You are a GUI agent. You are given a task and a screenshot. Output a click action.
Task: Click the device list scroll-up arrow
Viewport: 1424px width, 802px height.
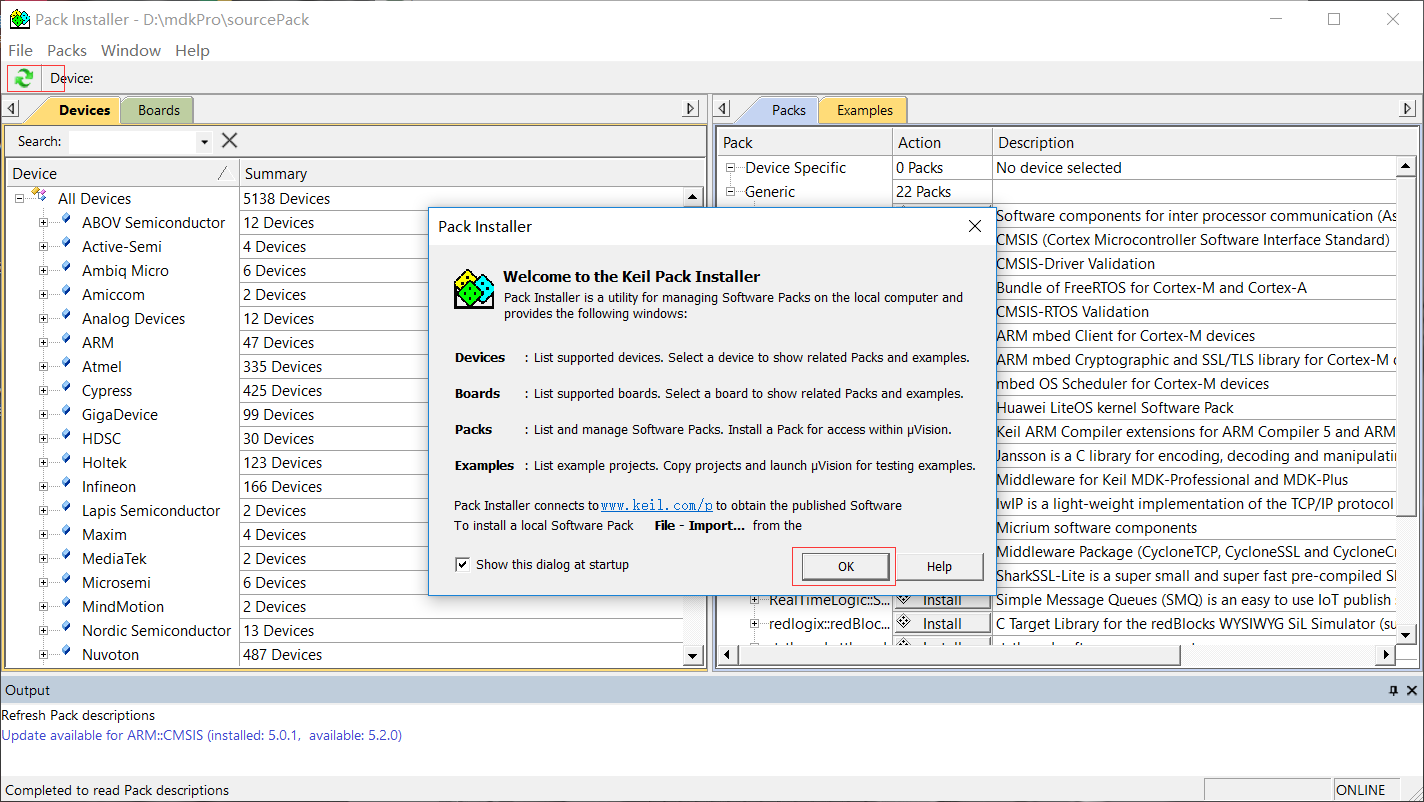(x=693, y=197)
